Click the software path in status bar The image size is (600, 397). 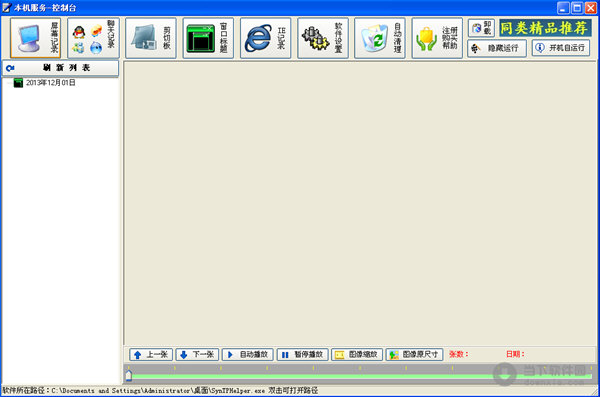coord(160,390)
